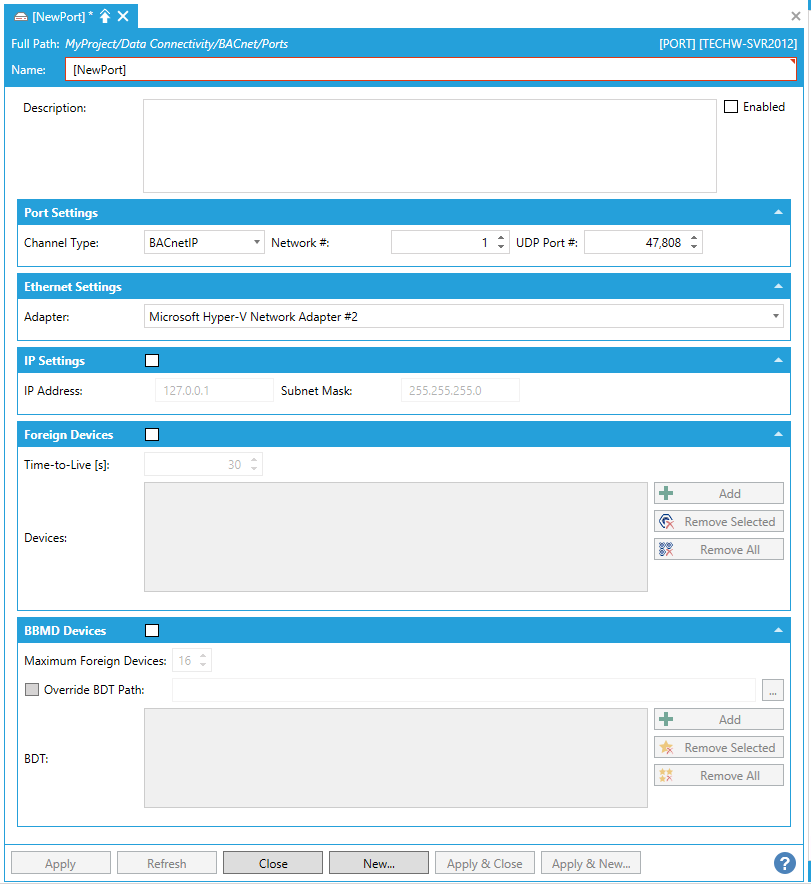Check the BBMD Devices checkbox
Viewport: 811px width, 885px height.
(152, 631)
